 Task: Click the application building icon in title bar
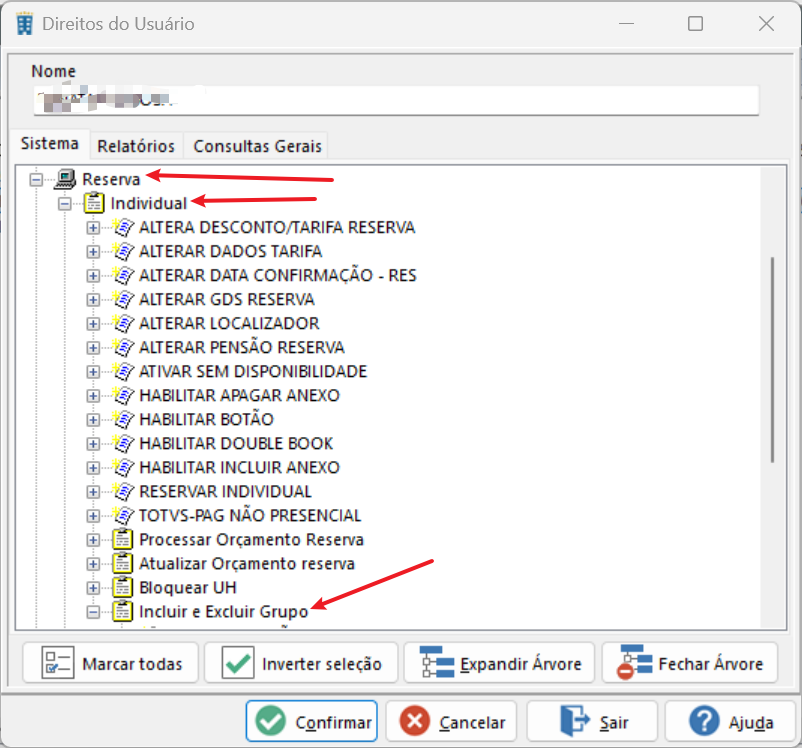24,24
